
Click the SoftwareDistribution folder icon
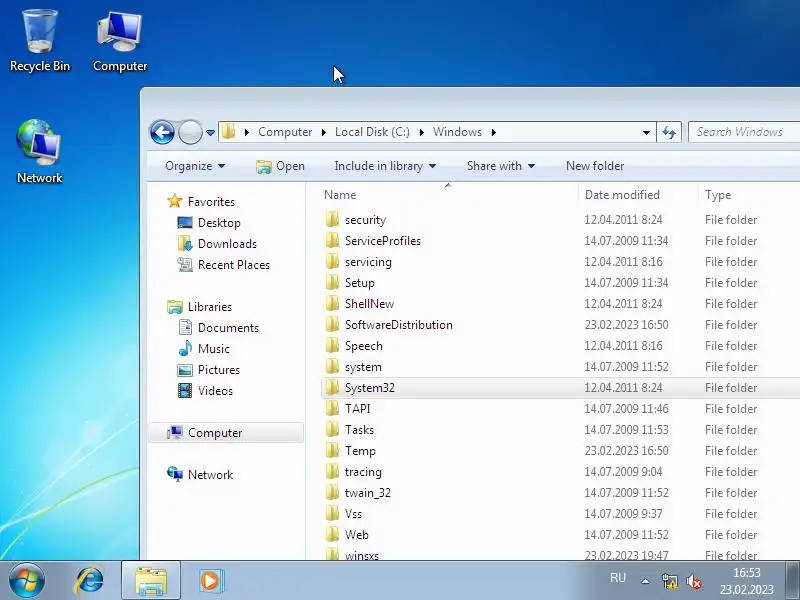(332, 324)
